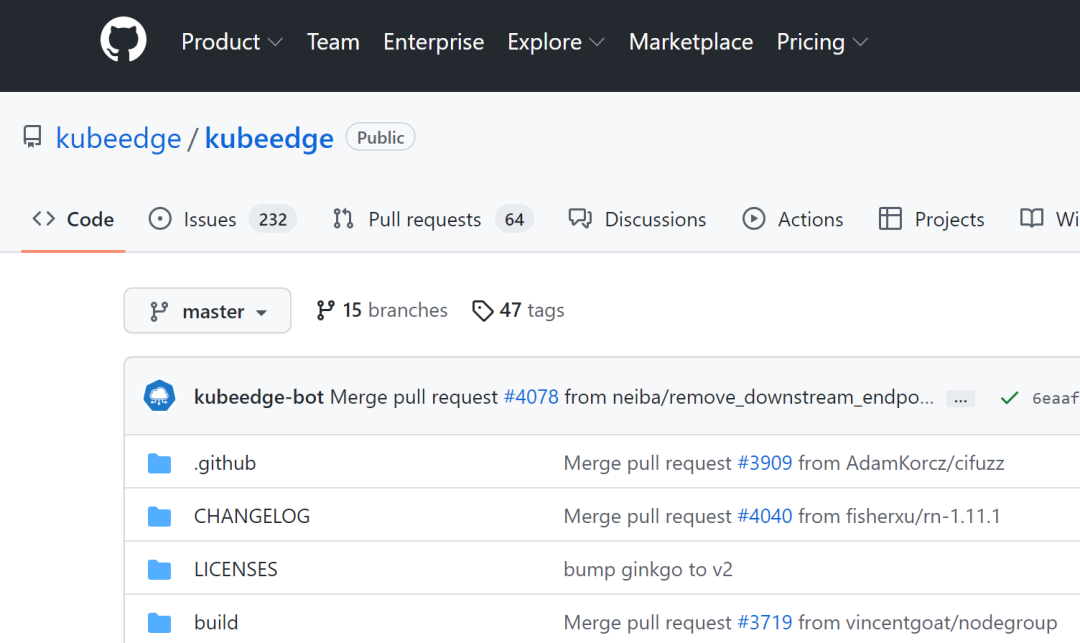Open the Pricing dropdown menu
The image size is (1080, 643).
(x=821, y=42)
